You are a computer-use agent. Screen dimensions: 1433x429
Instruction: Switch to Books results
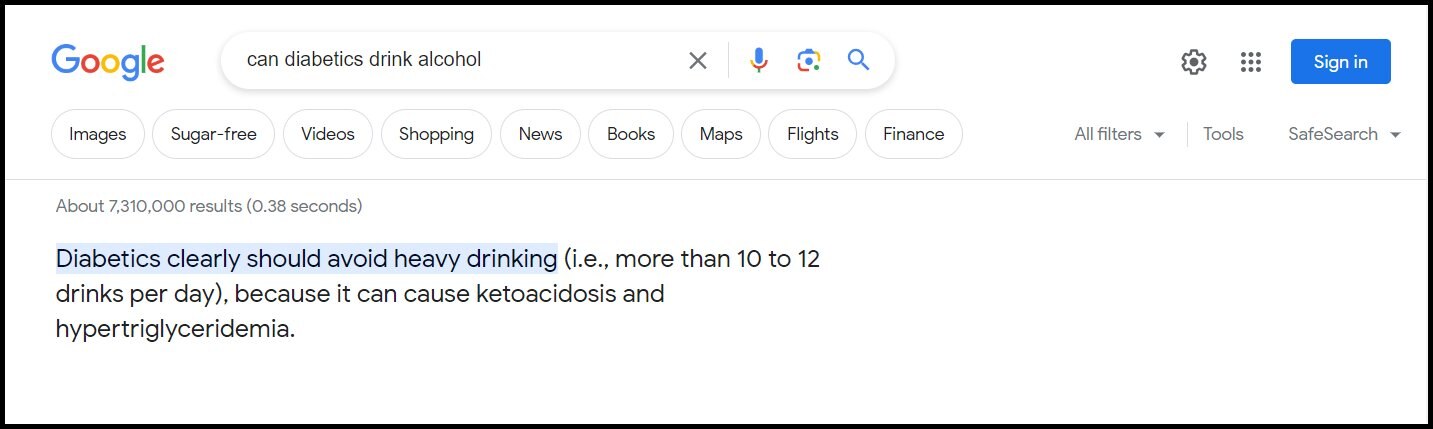pyautogui.click(x=631, y=134)
